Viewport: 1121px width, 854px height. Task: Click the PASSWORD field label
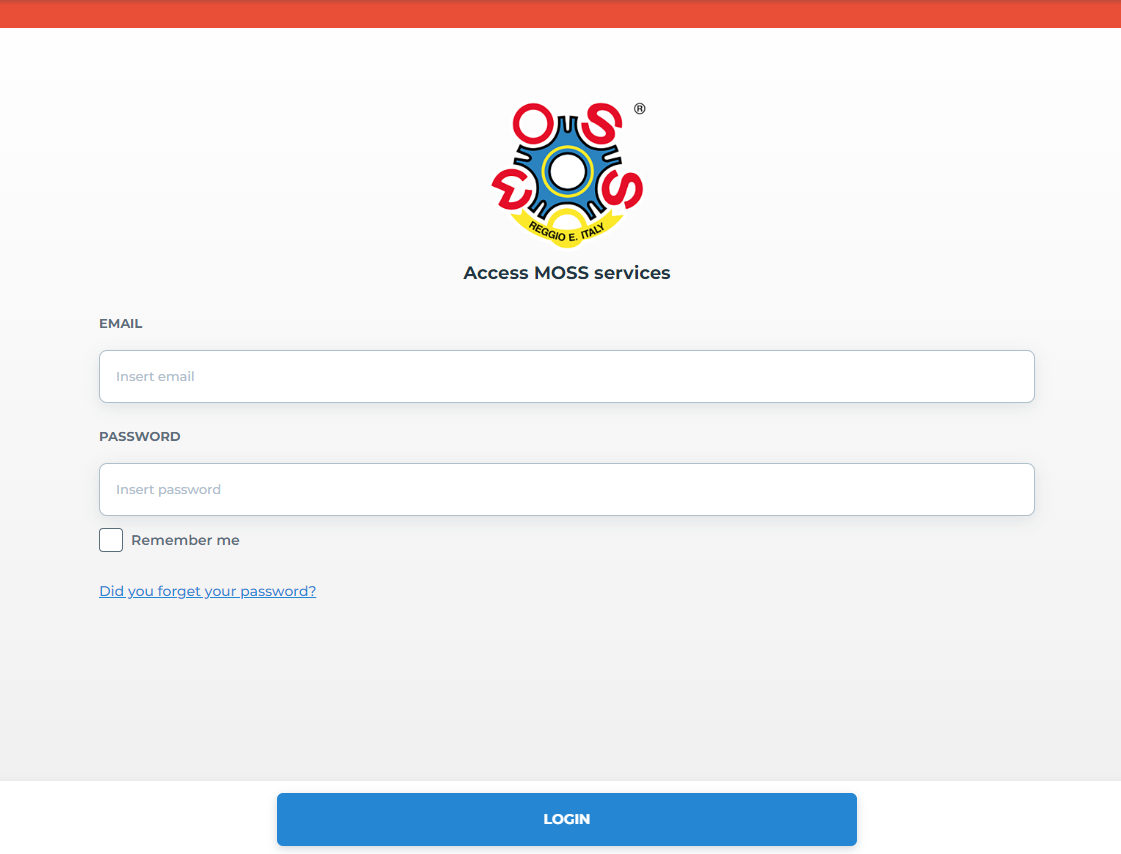point(140,437)
